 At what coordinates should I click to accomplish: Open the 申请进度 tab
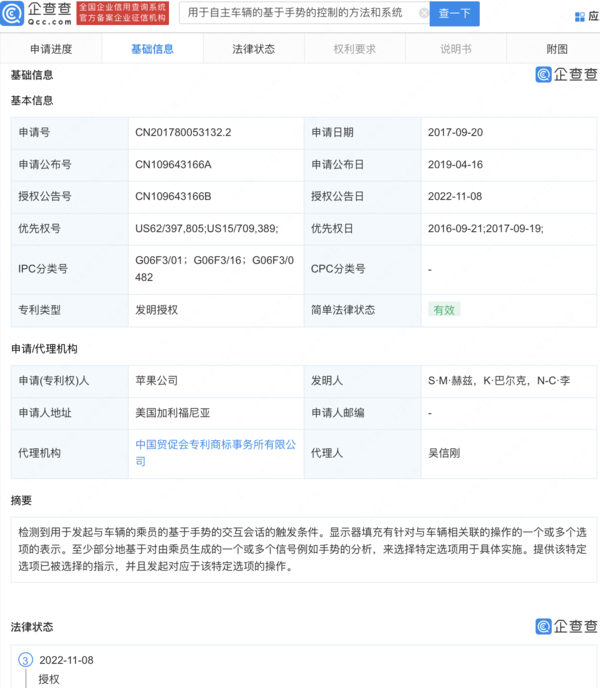pos(51,49)
